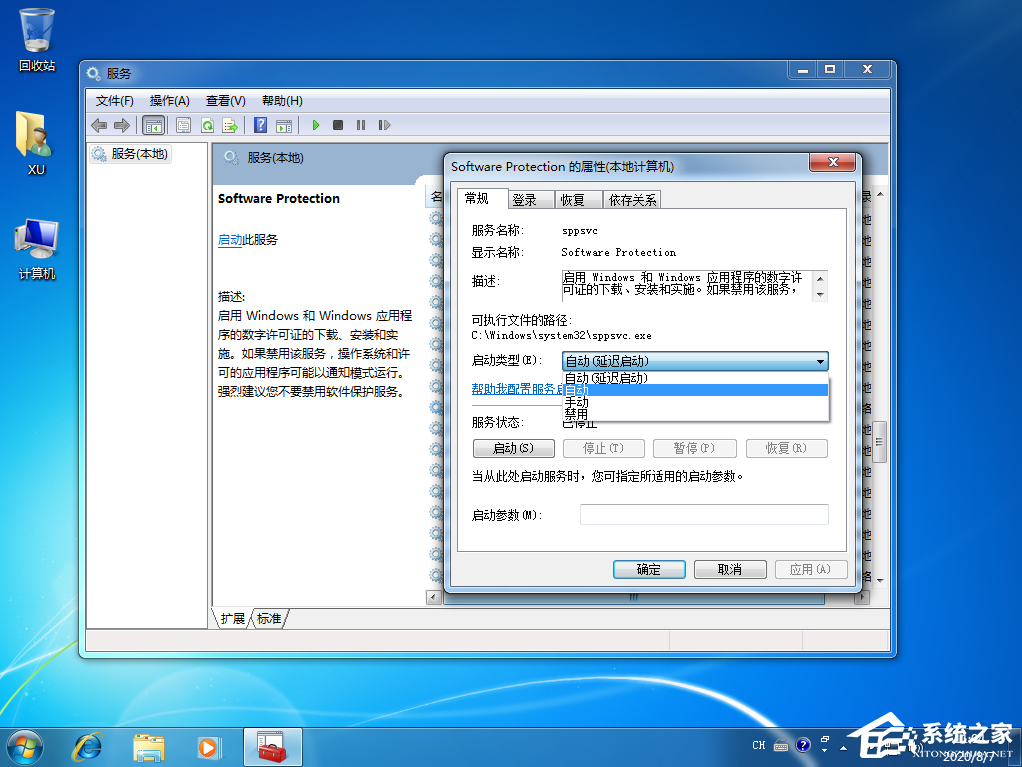
Task: Click inside the 启动参数 input field
Action: tap(703, 514)
